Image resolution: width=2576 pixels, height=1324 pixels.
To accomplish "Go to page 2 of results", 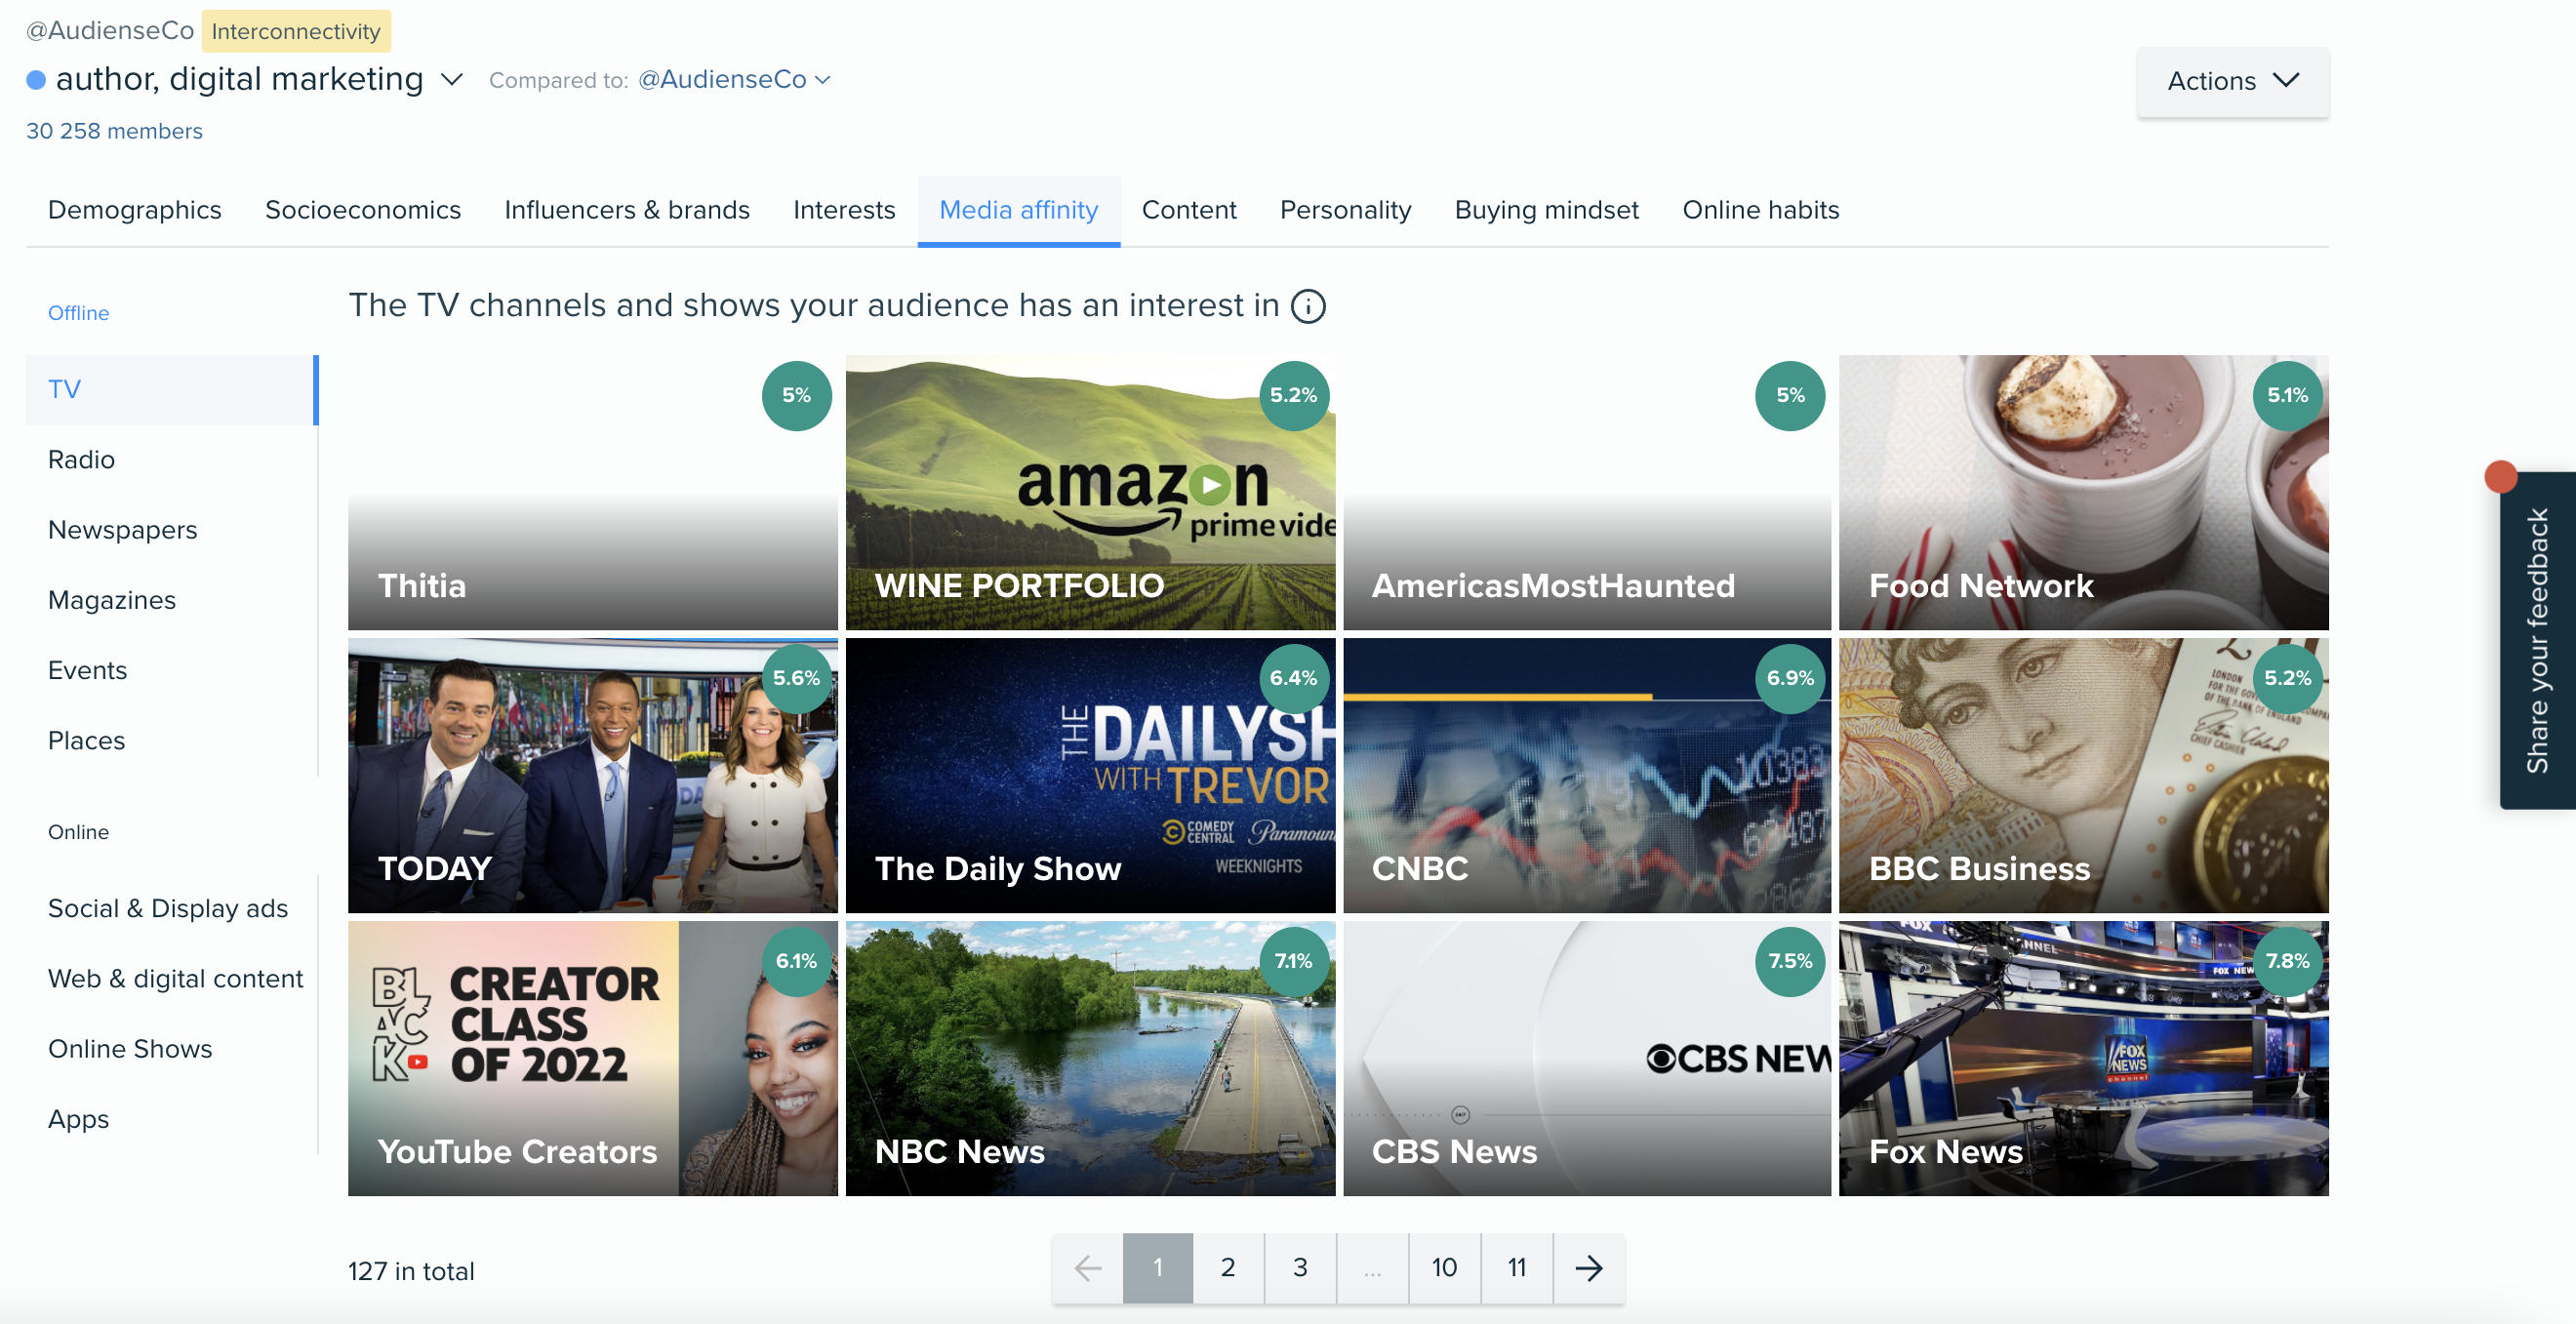I will (1228, 1267).
